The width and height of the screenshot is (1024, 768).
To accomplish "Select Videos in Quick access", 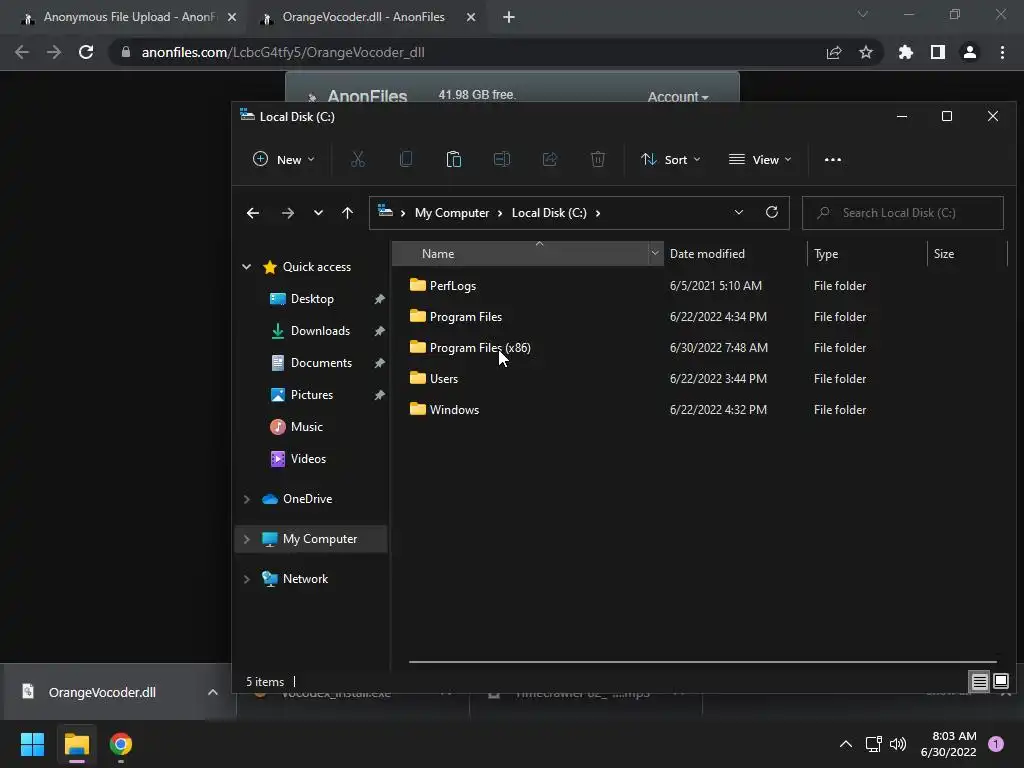I will point(308,458).
